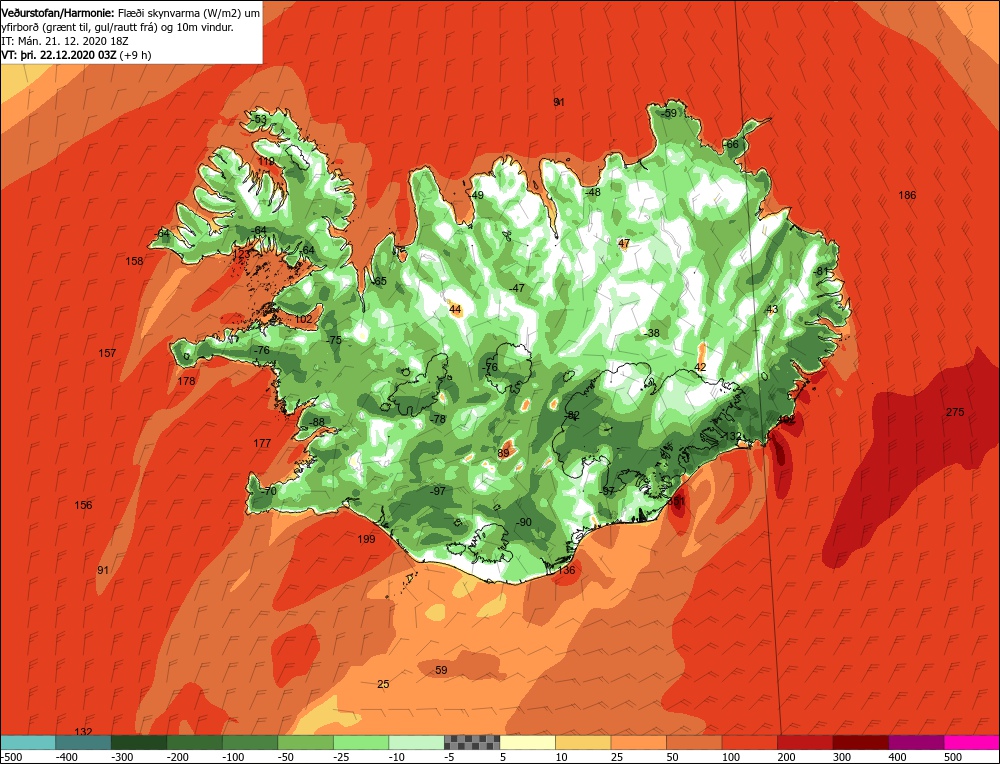The height and width of the screenshot is (764, 1000).
Task: Click the map value 43 in east Iceland
Action: point(772,309)
